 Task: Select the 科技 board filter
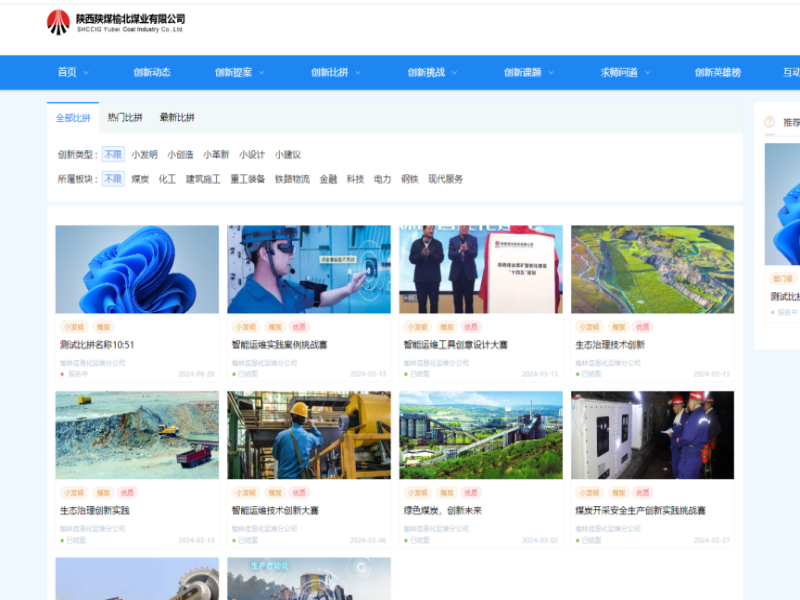click(354, 182)
